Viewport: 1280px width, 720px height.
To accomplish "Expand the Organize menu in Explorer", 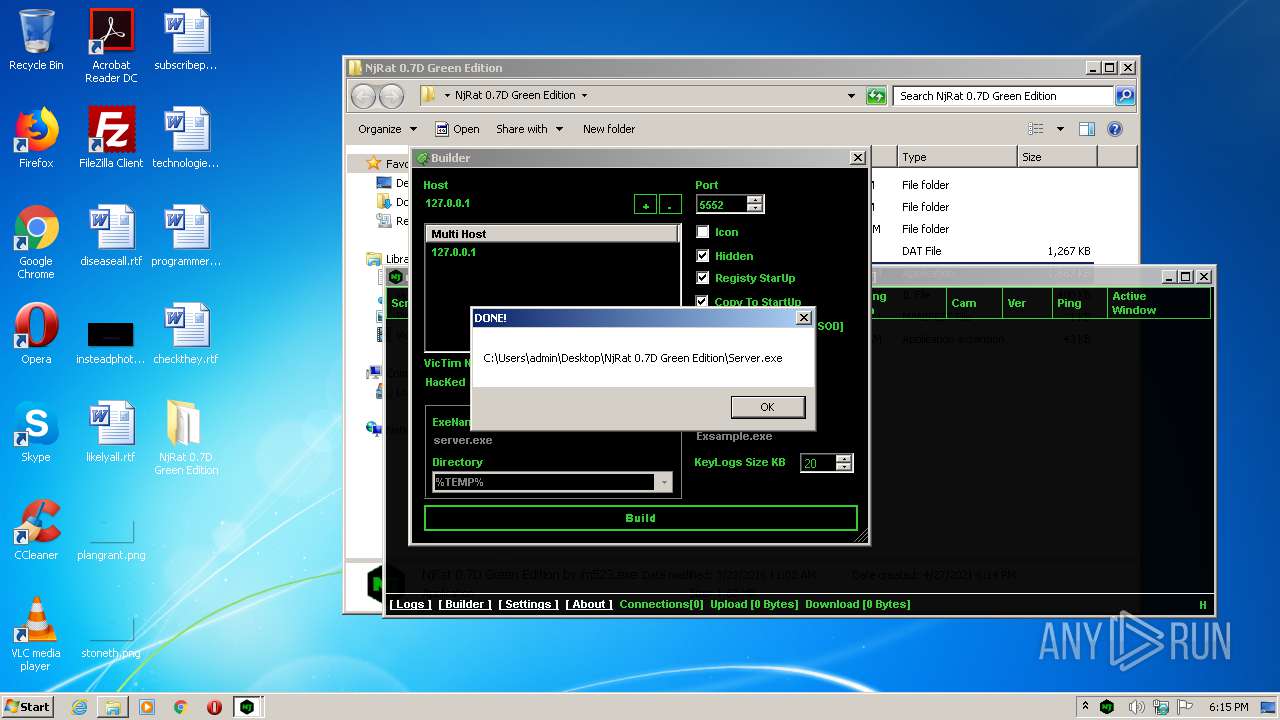I will pyautogui.click(x=387, y=129).
